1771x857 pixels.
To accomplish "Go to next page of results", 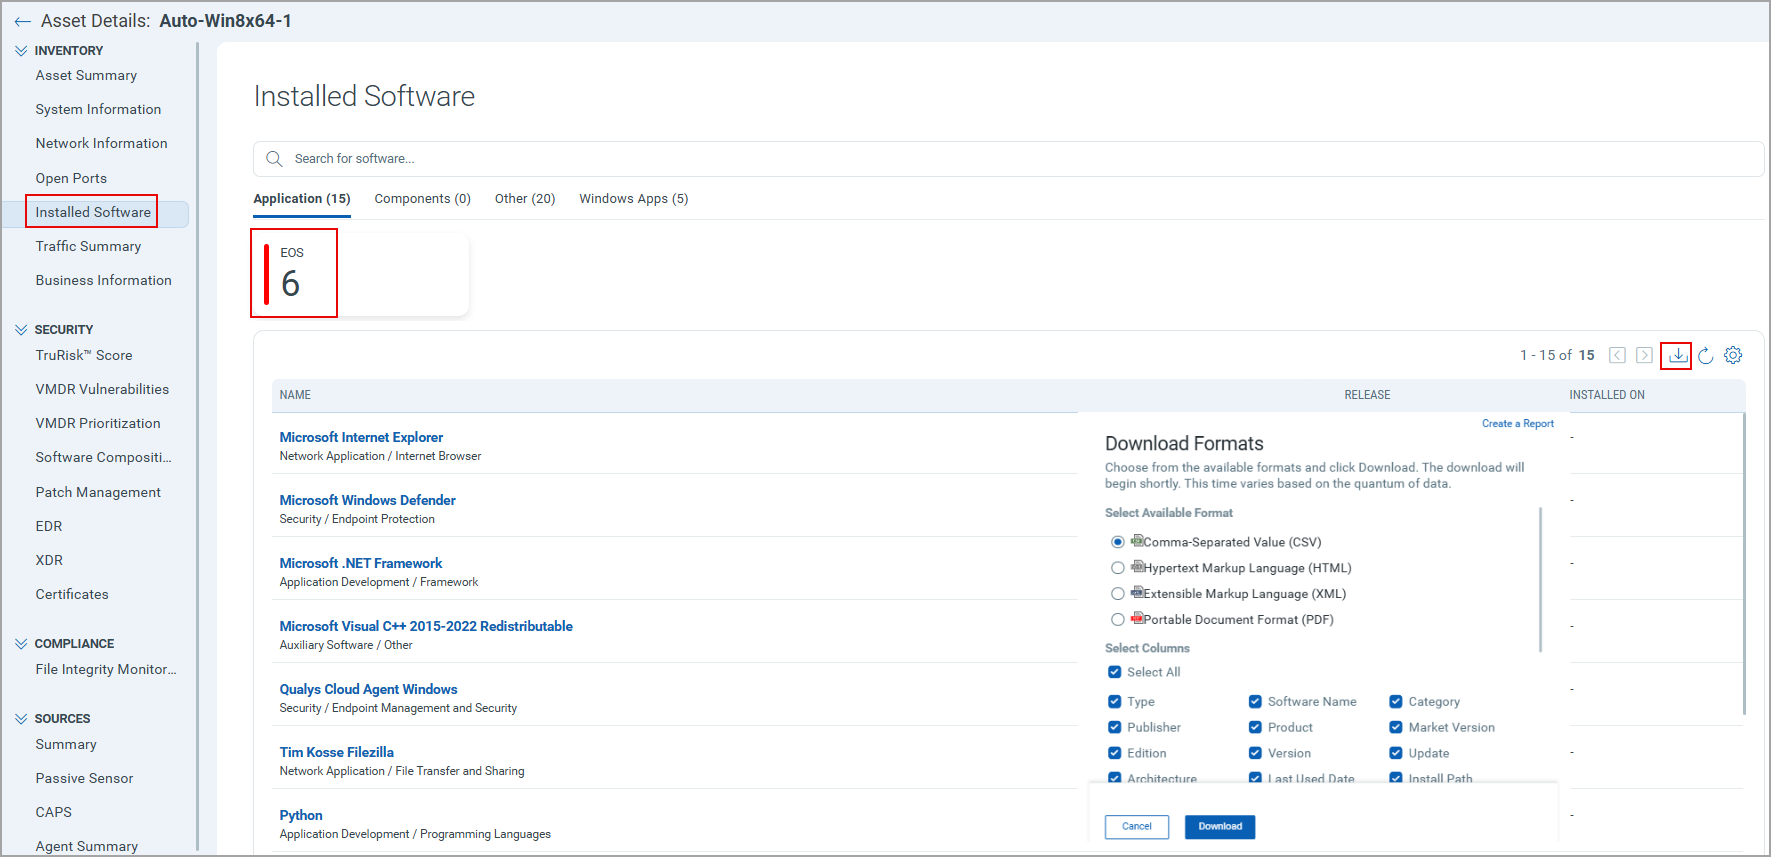I will click(1644, 355).
